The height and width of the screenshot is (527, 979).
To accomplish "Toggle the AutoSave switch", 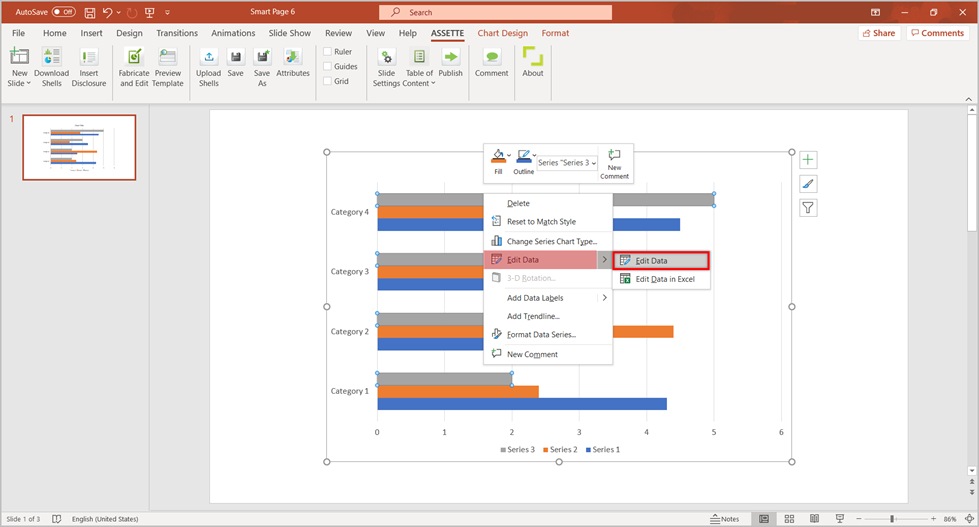I will (x=64, y=12).
